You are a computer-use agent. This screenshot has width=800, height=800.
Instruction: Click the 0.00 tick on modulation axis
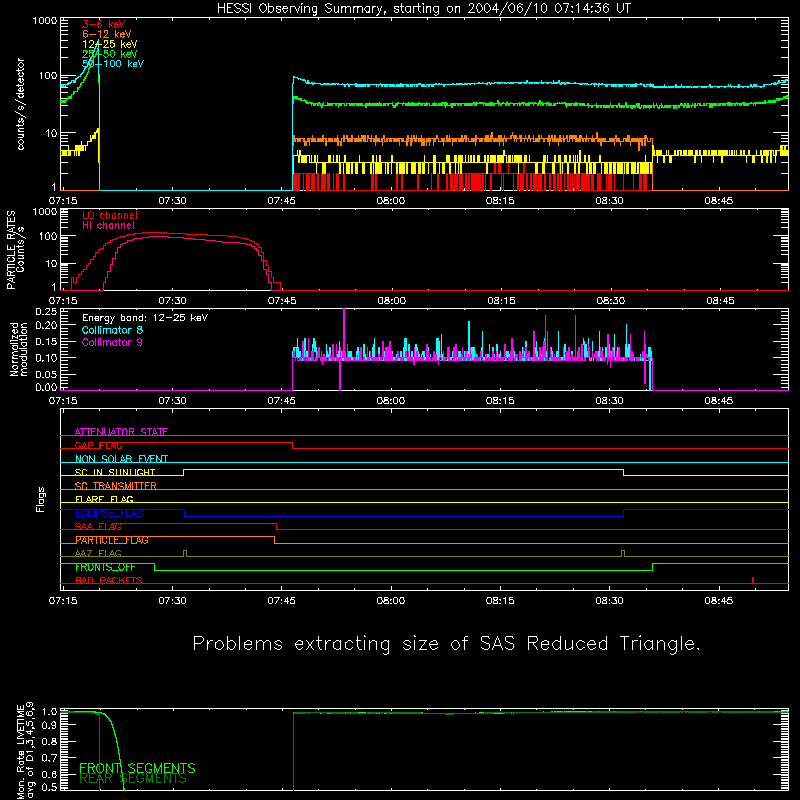click(x=46, y=387)
